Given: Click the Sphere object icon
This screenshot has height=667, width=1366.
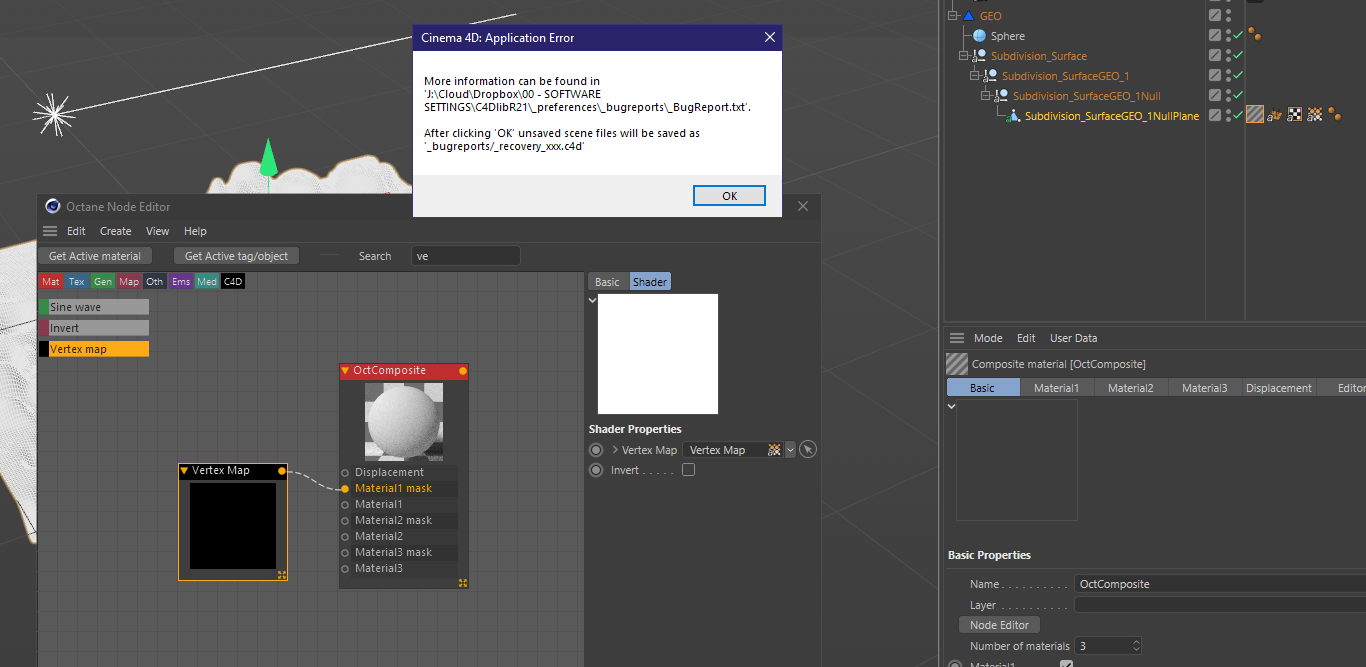Looking at the screenshot, I should [979, 36].
